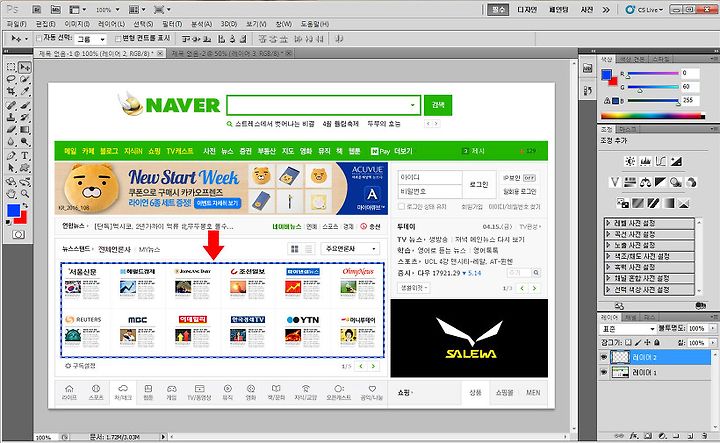The height and width of the screenshot is (443, 720).
Task: Add a Color Balance adjustment
Action: 645,182
